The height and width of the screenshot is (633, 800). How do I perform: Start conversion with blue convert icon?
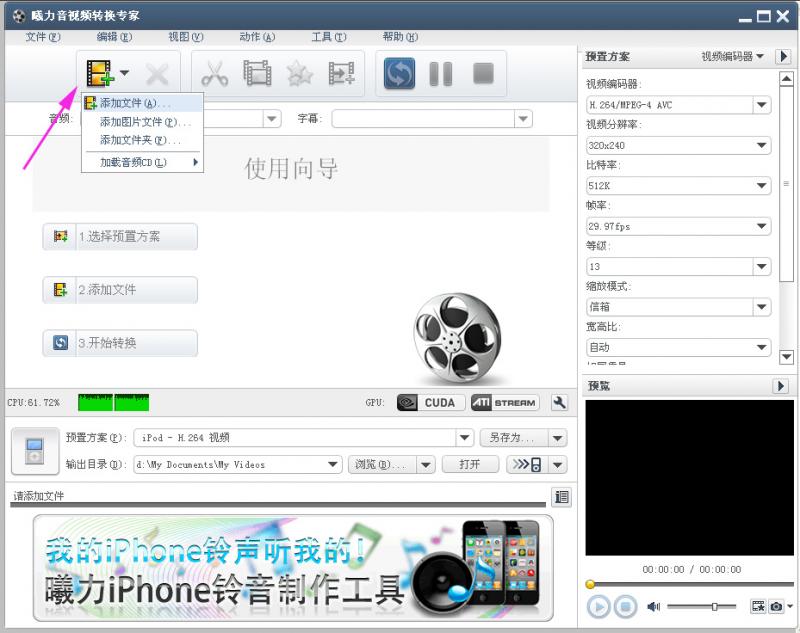click(399, 73)
